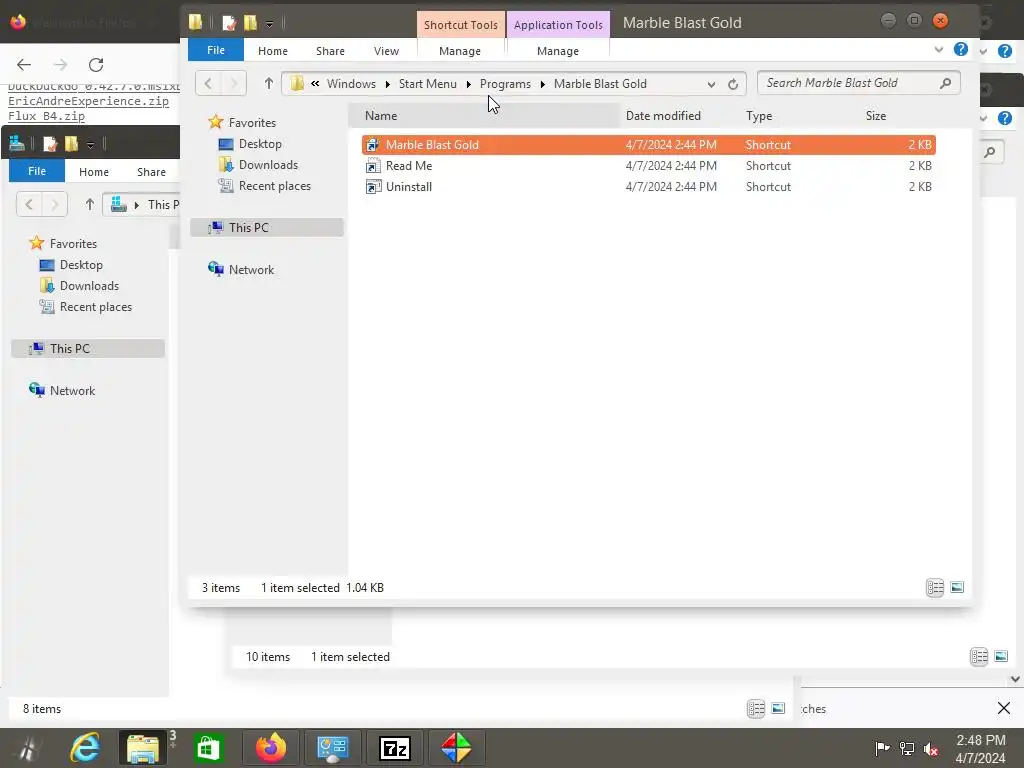
Task: Click the Uninstall shortcut file icon
Action: (x=373, y=187)
